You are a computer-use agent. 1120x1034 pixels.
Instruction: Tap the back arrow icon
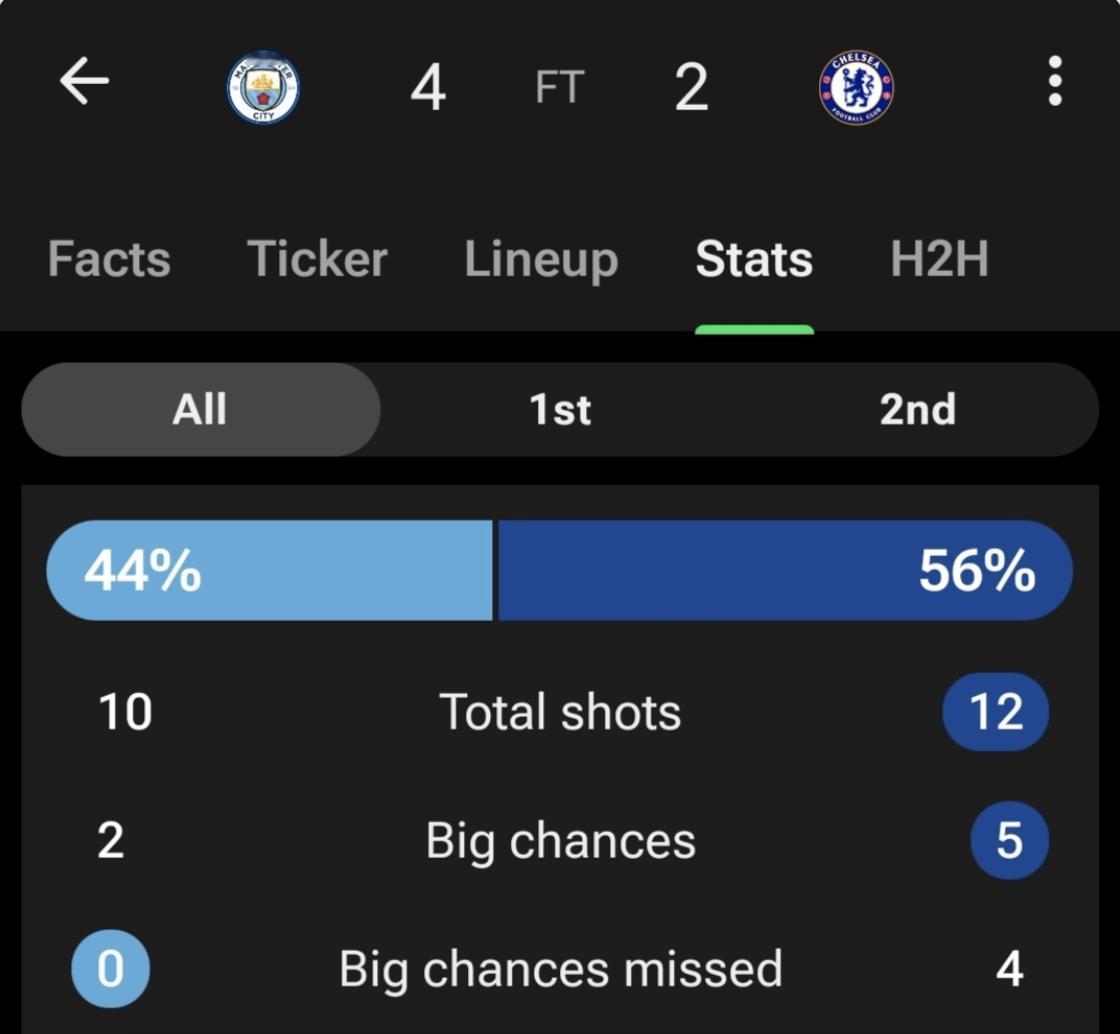[84, 81]
